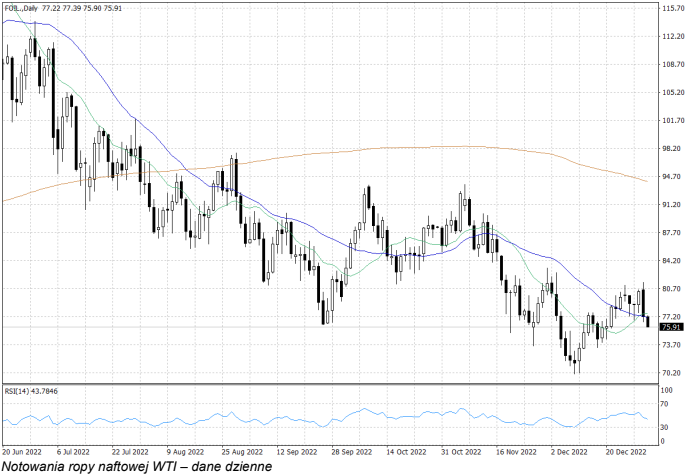The height and width of the screenshot is (476, 688).
Task: Click the 84.20 price axis label
Action: pos(672,261)
